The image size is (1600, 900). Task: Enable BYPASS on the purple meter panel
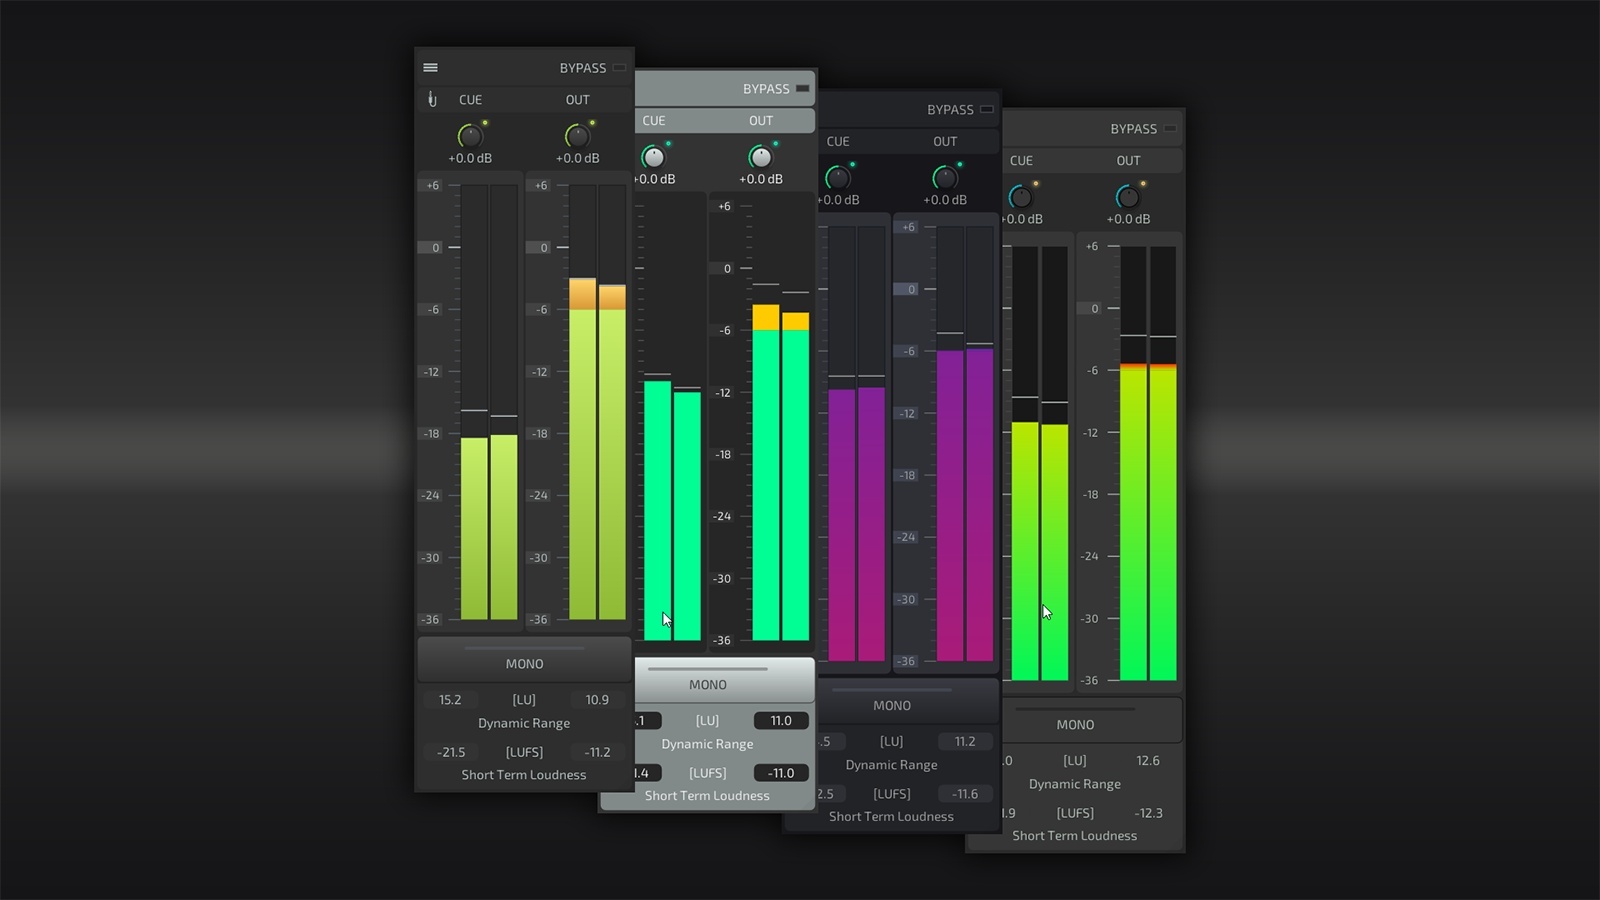tap(986, 110)
